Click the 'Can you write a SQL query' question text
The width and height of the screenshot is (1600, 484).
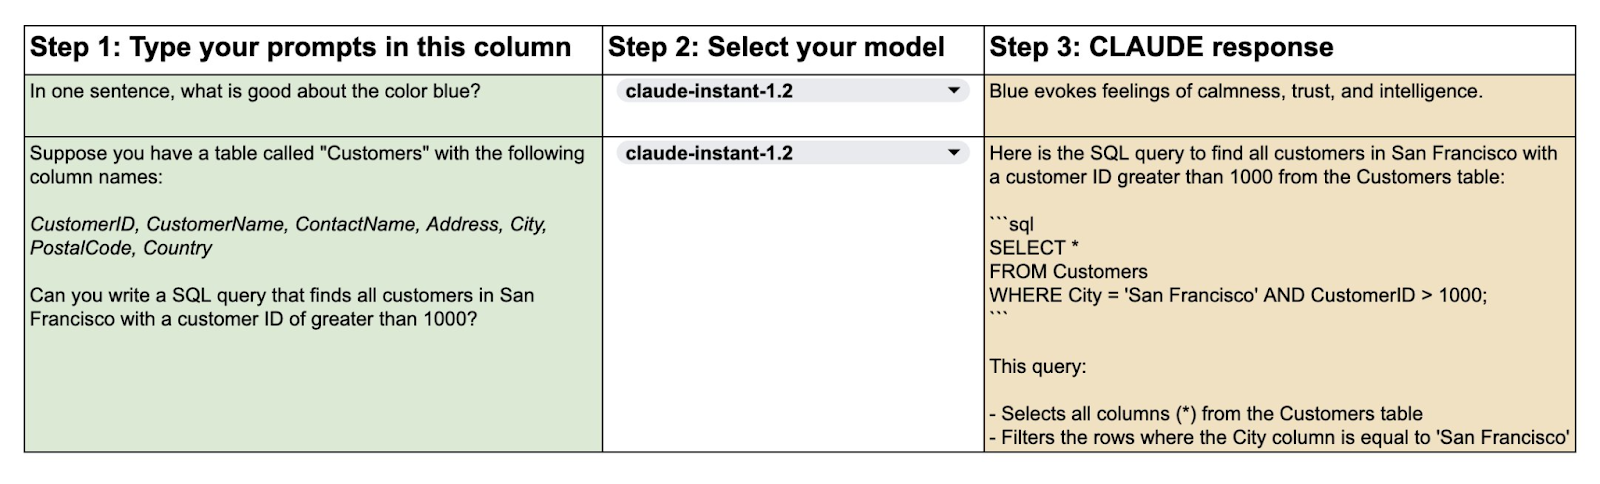(x=282, y=307)
